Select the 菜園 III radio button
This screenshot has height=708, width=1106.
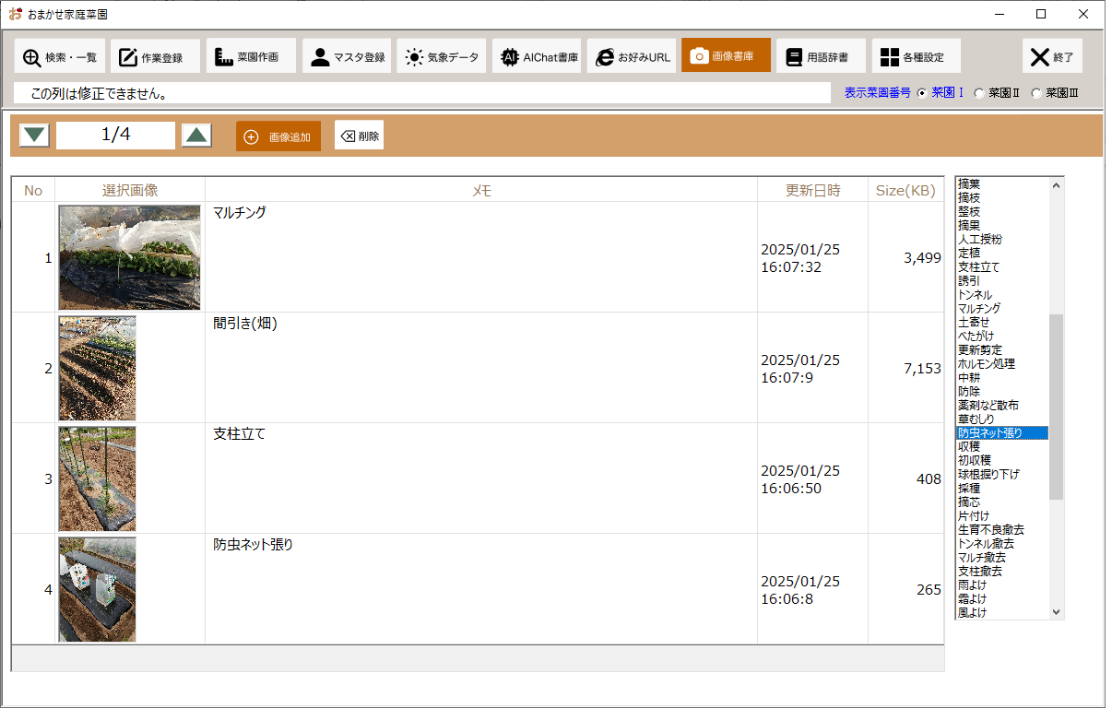point(1037,93)
